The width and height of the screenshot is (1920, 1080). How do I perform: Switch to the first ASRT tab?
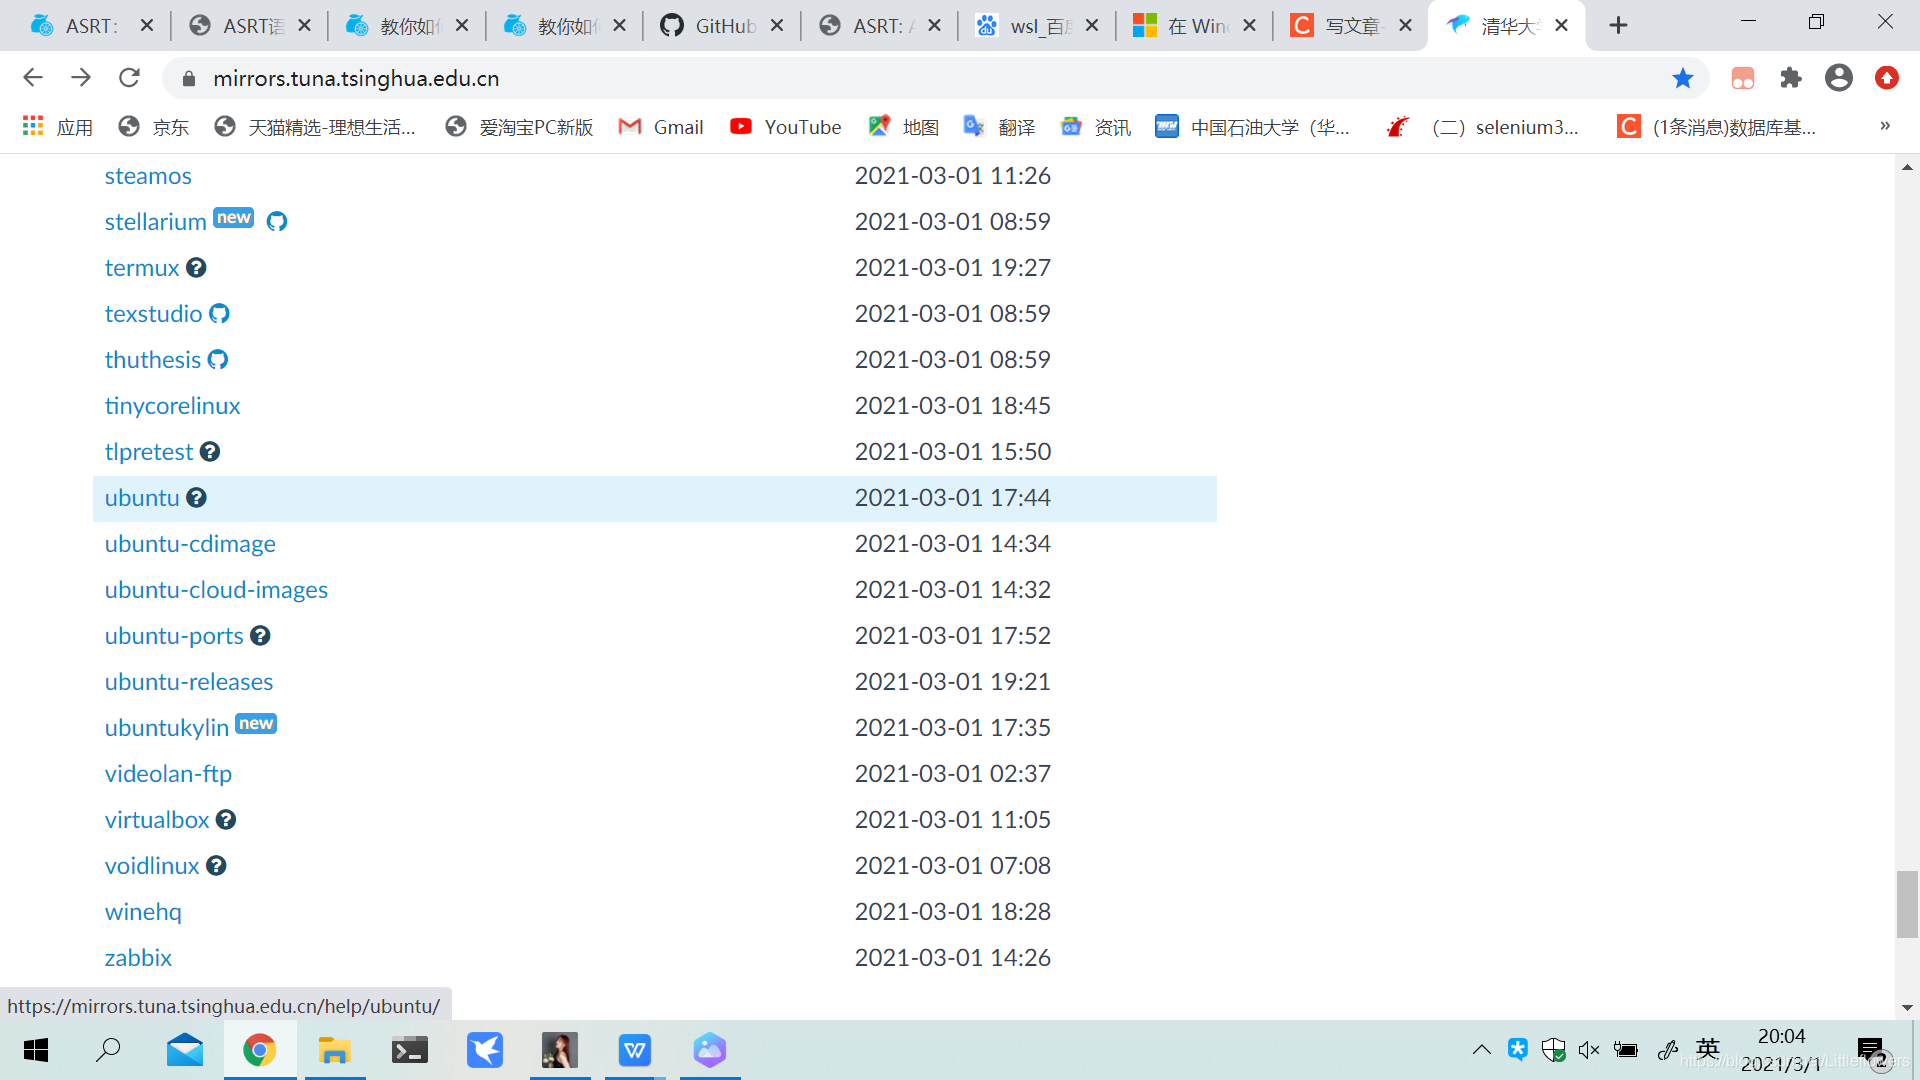78,26
